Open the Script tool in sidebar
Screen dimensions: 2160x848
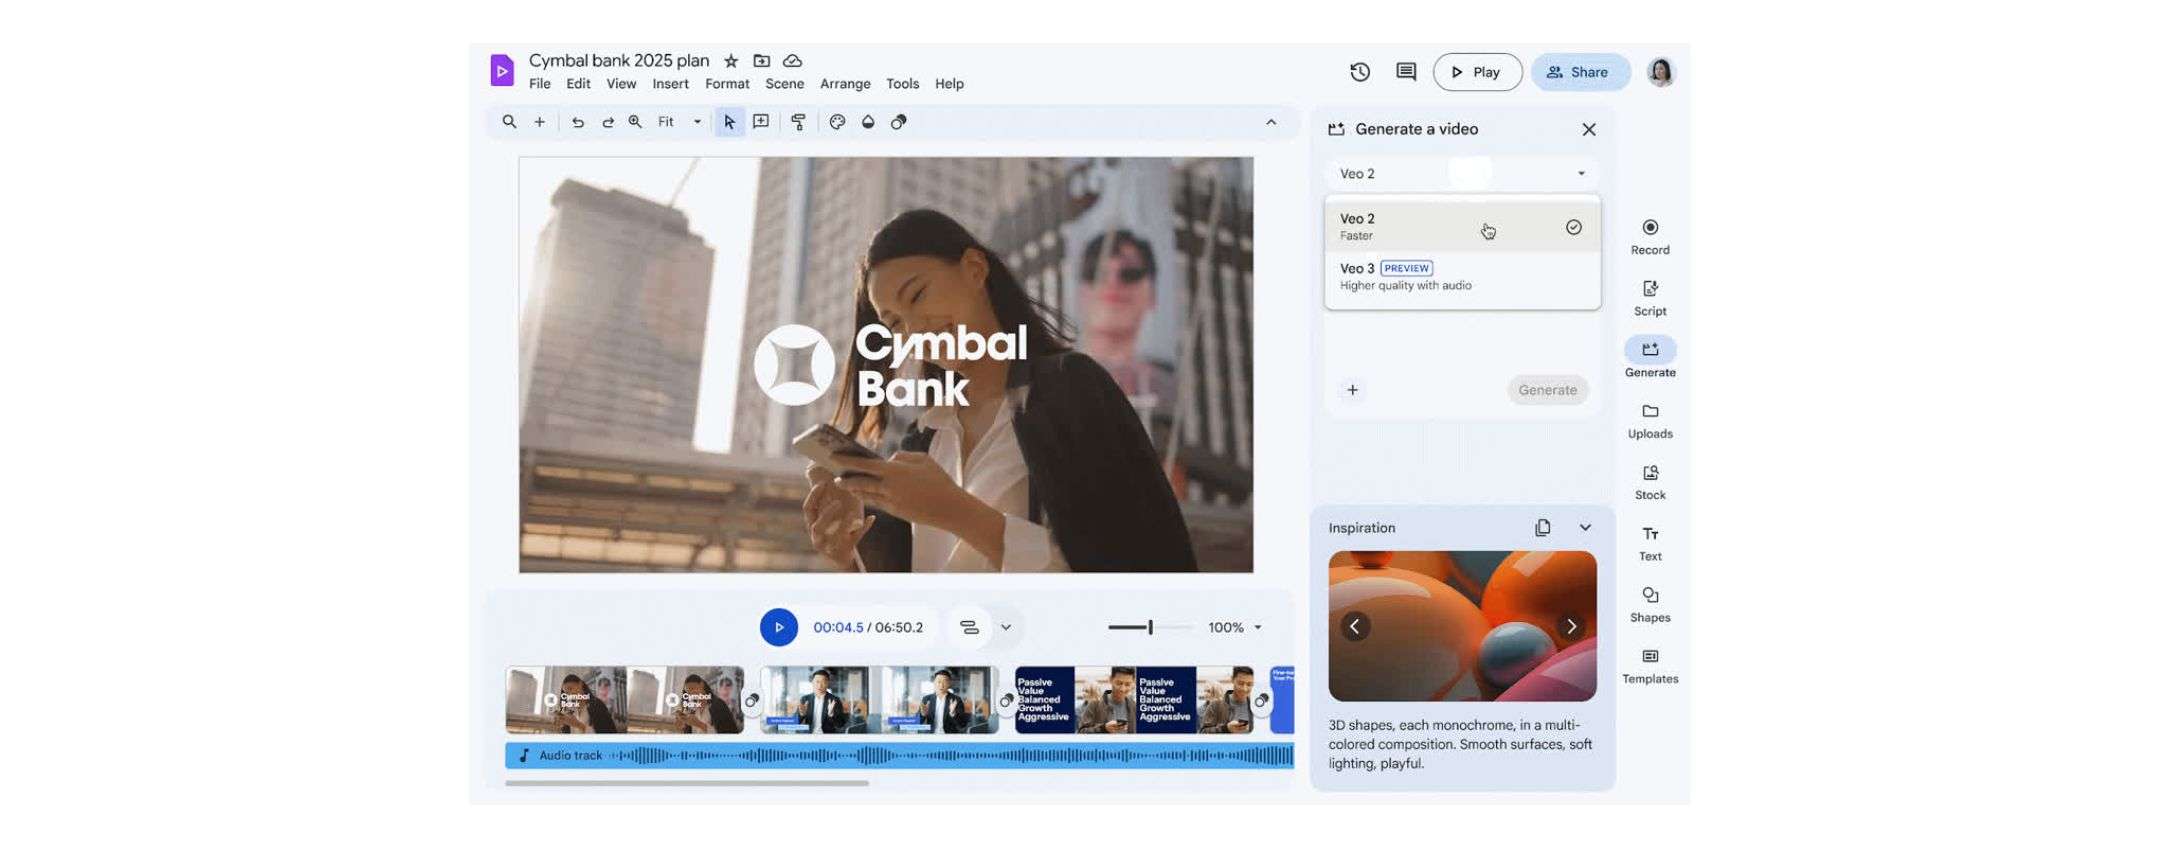tap(1650, 298)
